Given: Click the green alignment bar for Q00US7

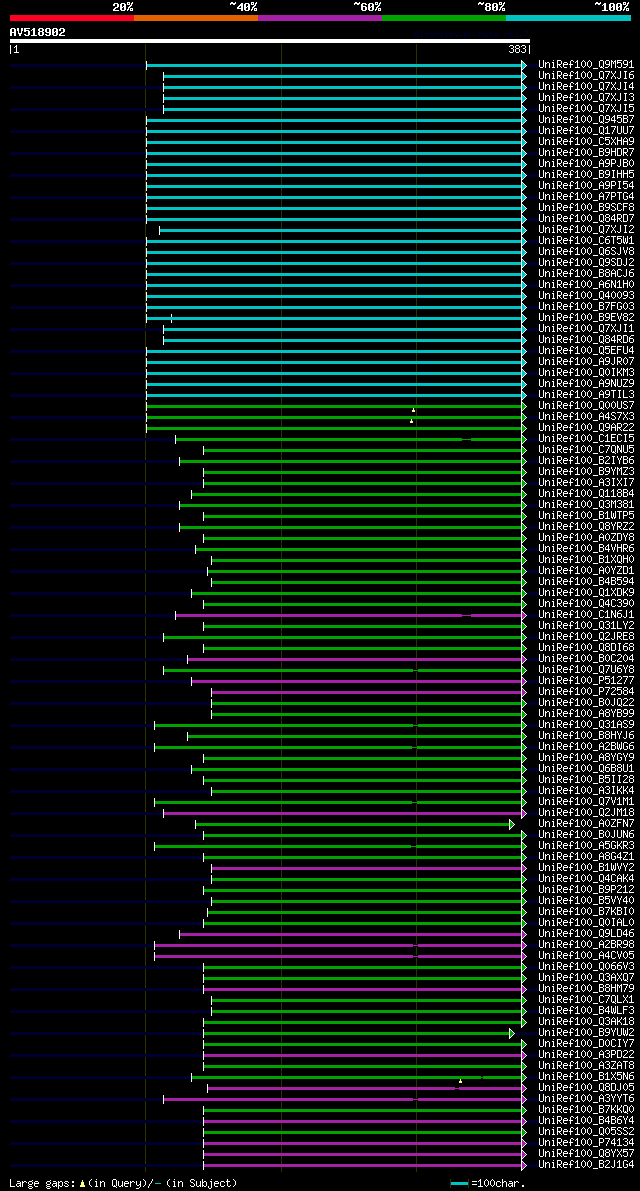Looking at the screenshot, I should click(x=334, y=406).
